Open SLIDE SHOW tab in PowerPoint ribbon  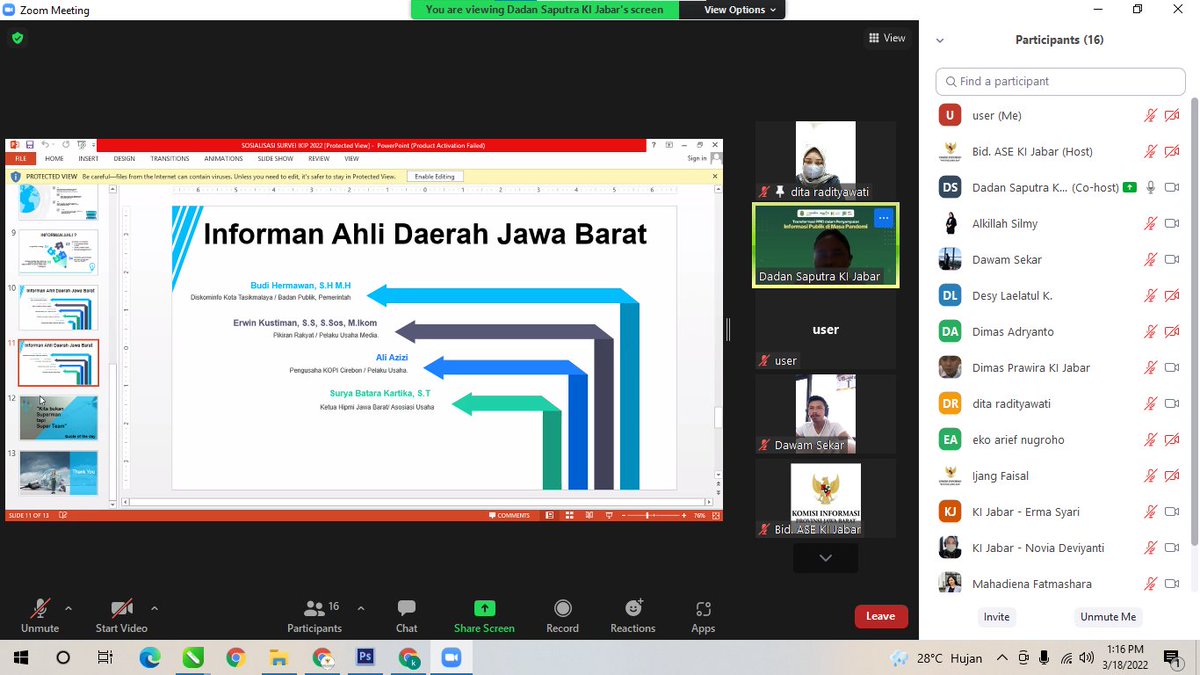[275, 158]
